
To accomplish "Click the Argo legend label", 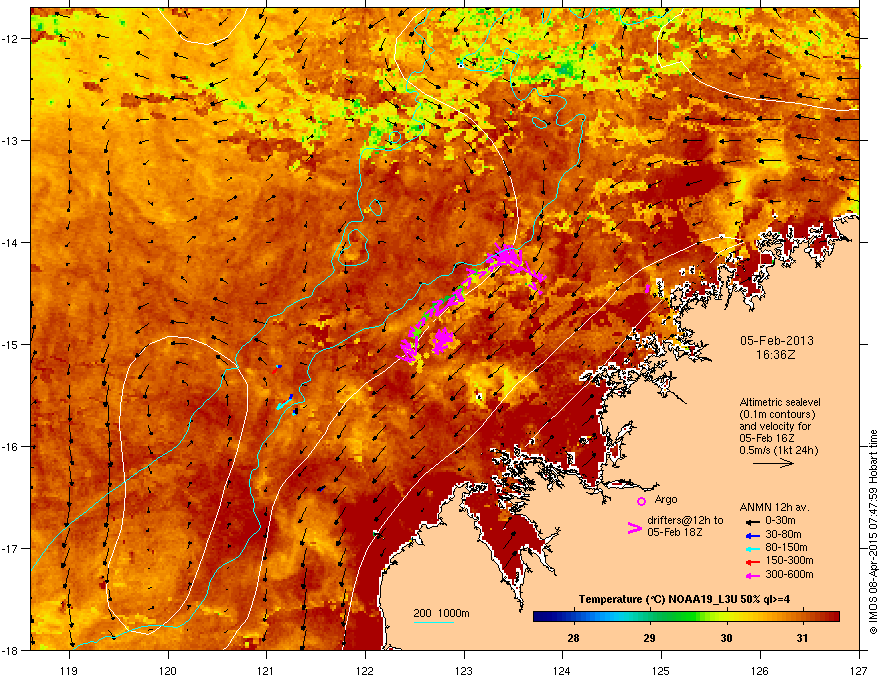I will coord(666,499).
